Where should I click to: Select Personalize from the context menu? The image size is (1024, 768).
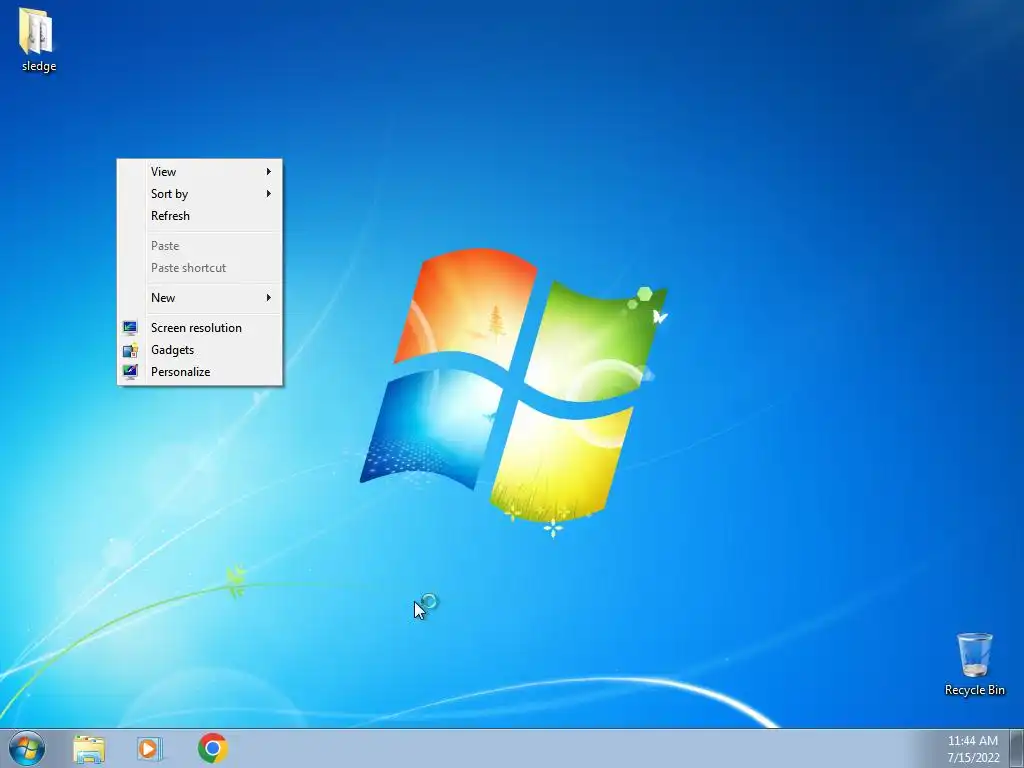click(x=200, y=372)
